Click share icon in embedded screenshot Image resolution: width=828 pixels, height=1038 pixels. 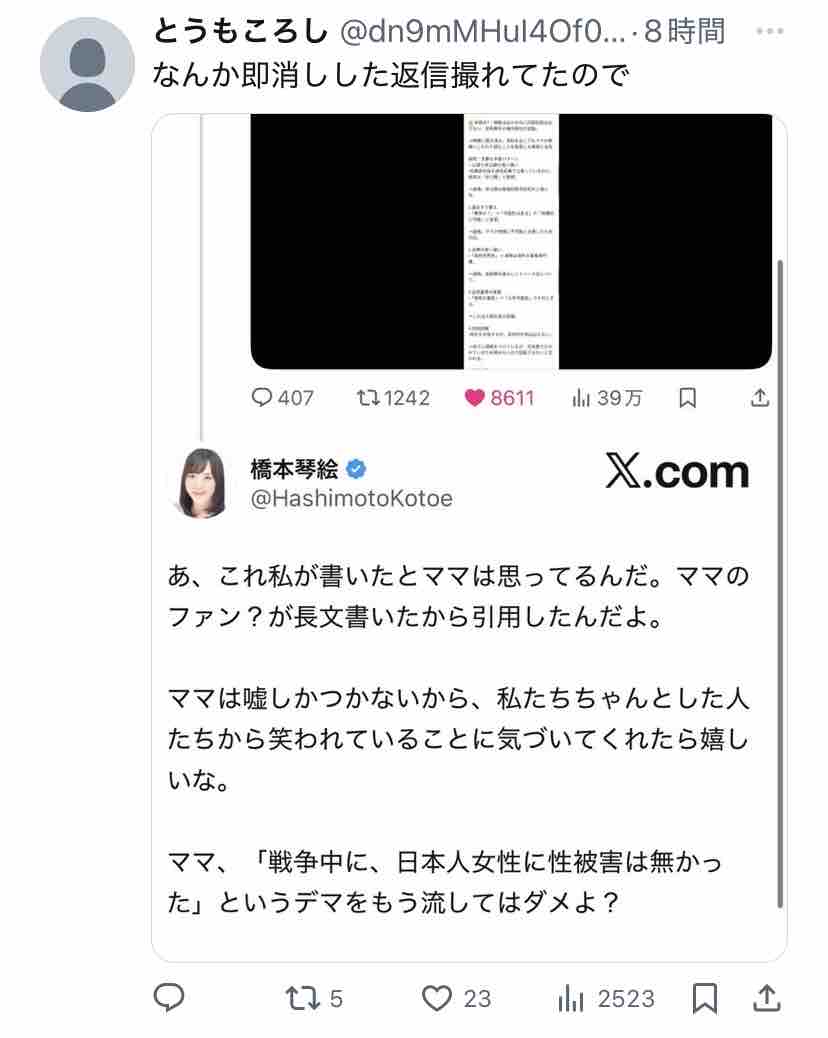point(760,397)
